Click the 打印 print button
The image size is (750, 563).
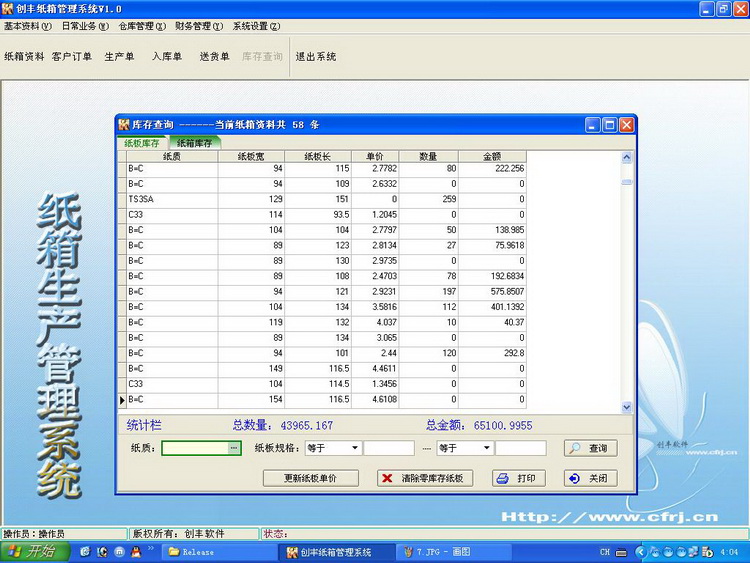click(x=520, y=479)
